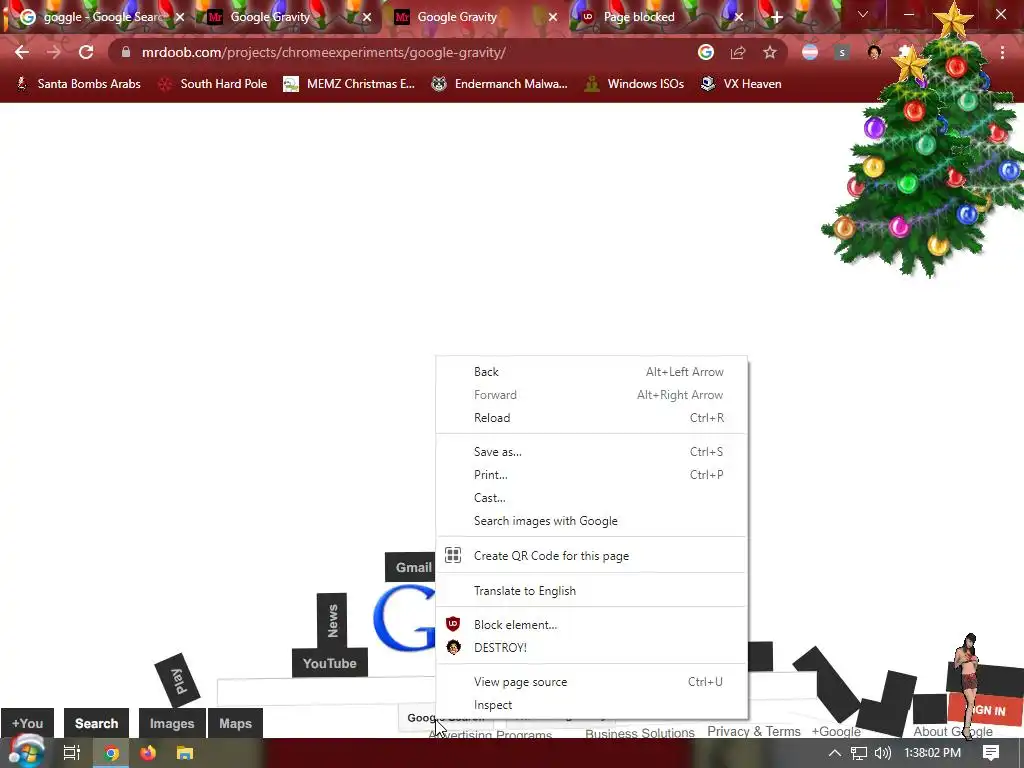Viewport: 1024px width, 768px height.
Task: Open the Windows Start button
Action: coord(25,752)
